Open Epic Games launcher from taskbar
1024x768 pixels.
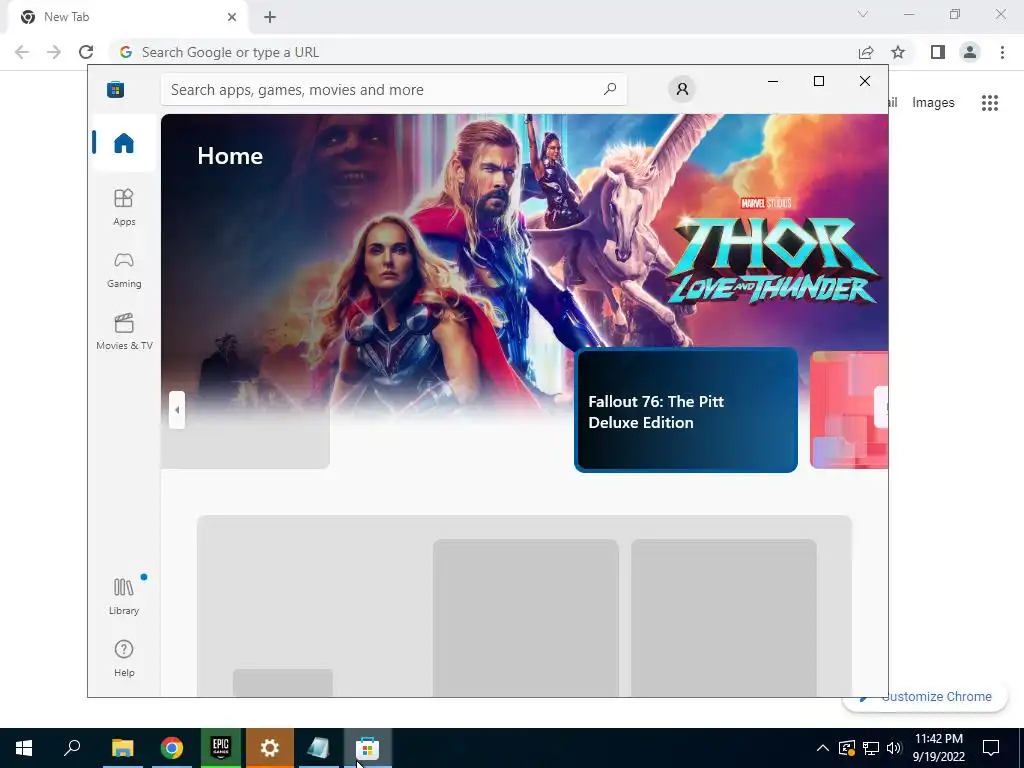tap(221, 748)
